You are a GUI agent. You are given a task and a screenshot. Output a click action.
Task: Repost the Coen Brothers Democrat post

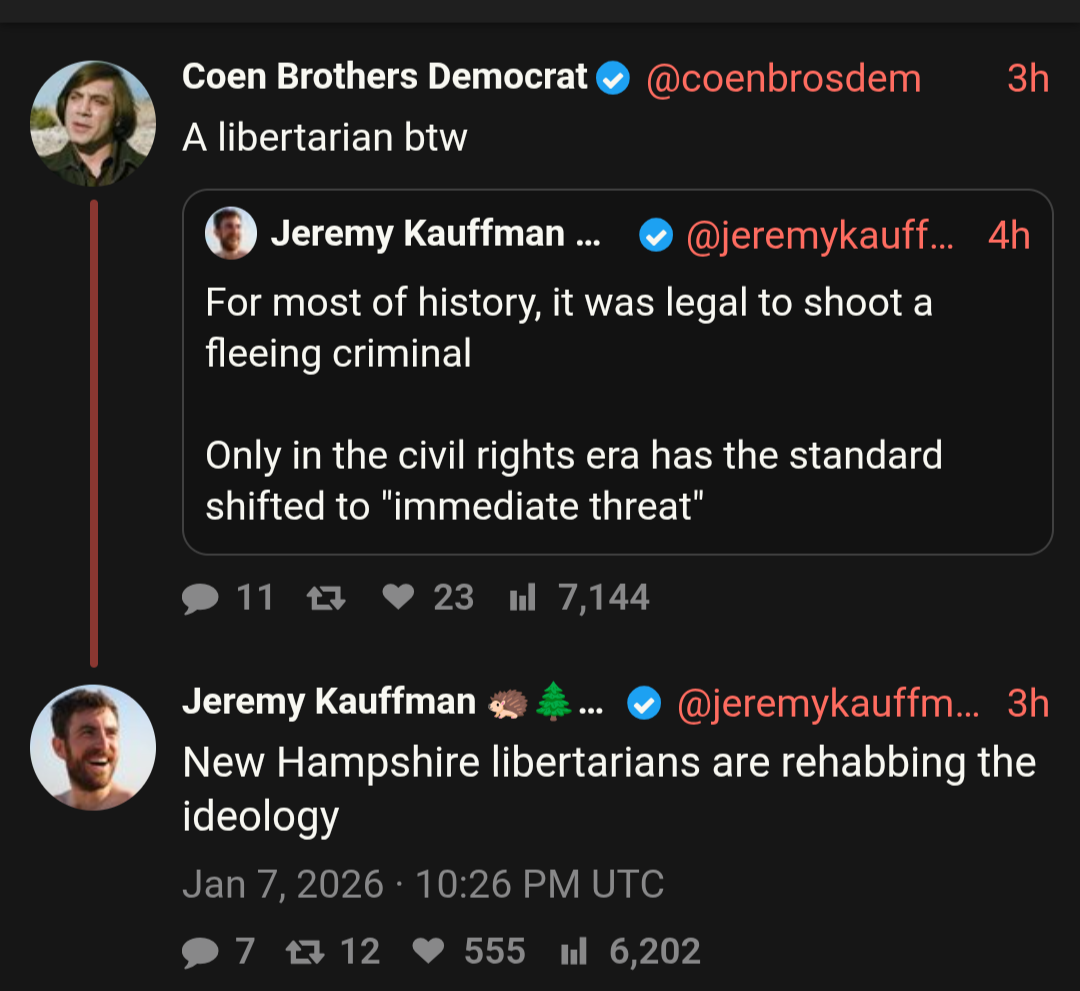(322, 598)
